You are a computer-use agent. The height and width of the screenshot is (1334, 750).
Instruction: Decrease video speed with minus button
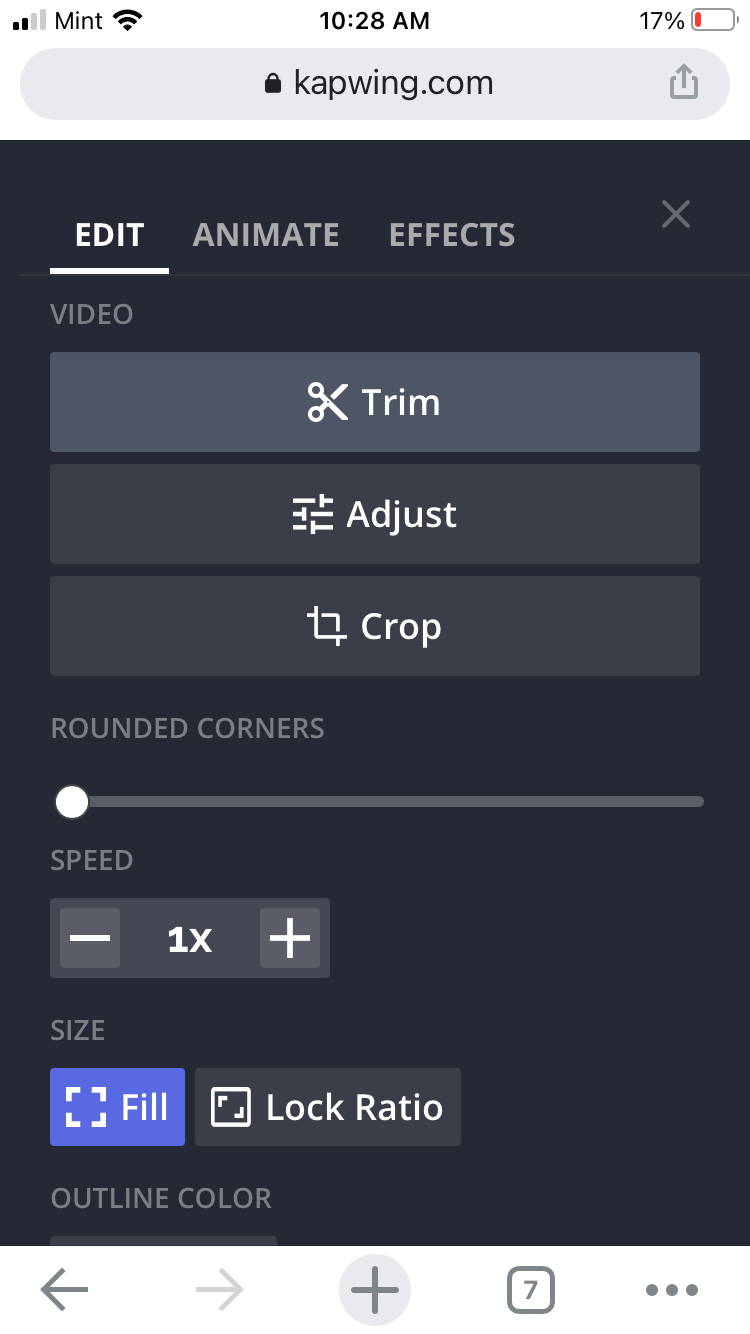[x=90, y=938]
